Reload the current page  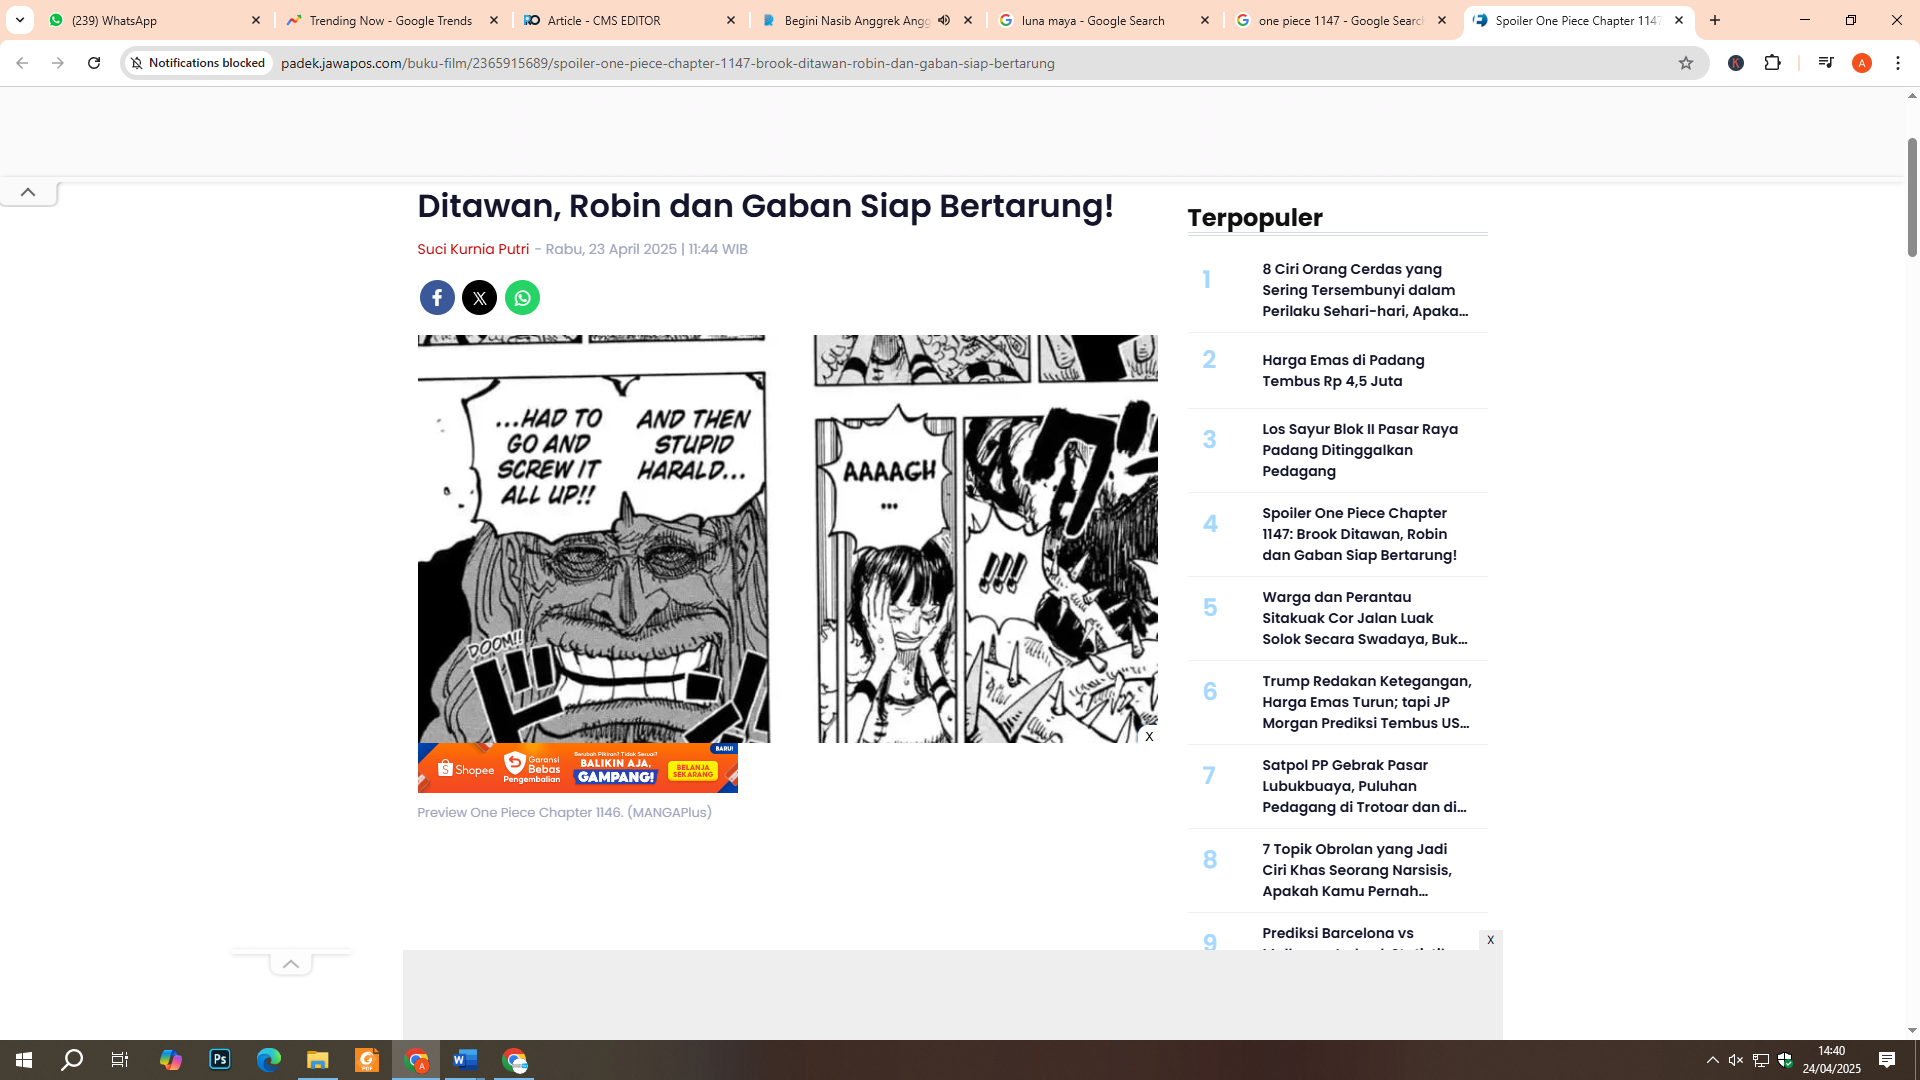pos(94,63)
